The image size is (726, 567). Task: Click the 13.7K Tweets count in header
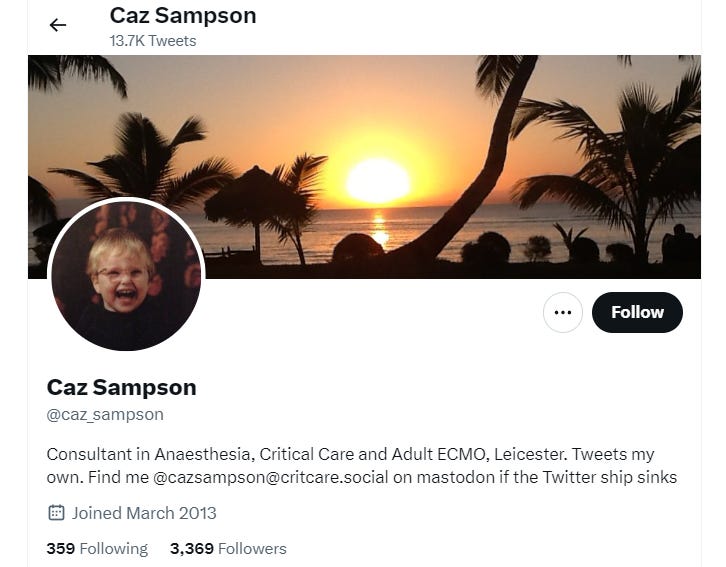click(x=153, y=41)
